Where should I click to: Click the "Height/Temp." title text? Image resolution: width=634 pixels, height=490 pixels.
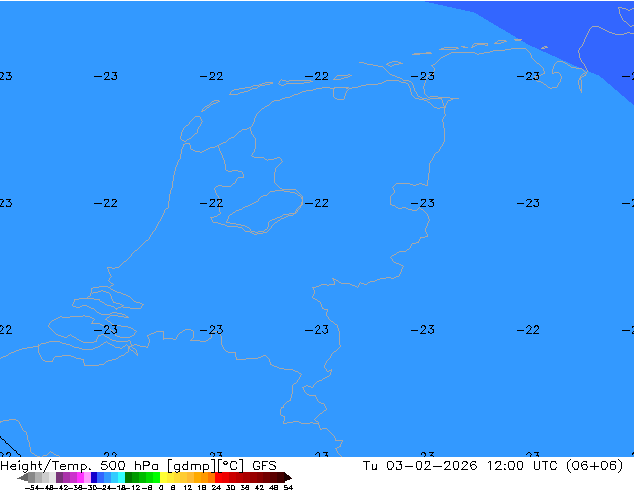(x=45, y=466)
